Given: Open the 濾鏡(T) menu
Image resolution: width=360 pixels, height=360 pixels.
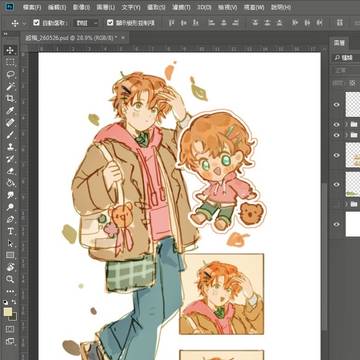Looking at the screenshot, I should [181, 7].
